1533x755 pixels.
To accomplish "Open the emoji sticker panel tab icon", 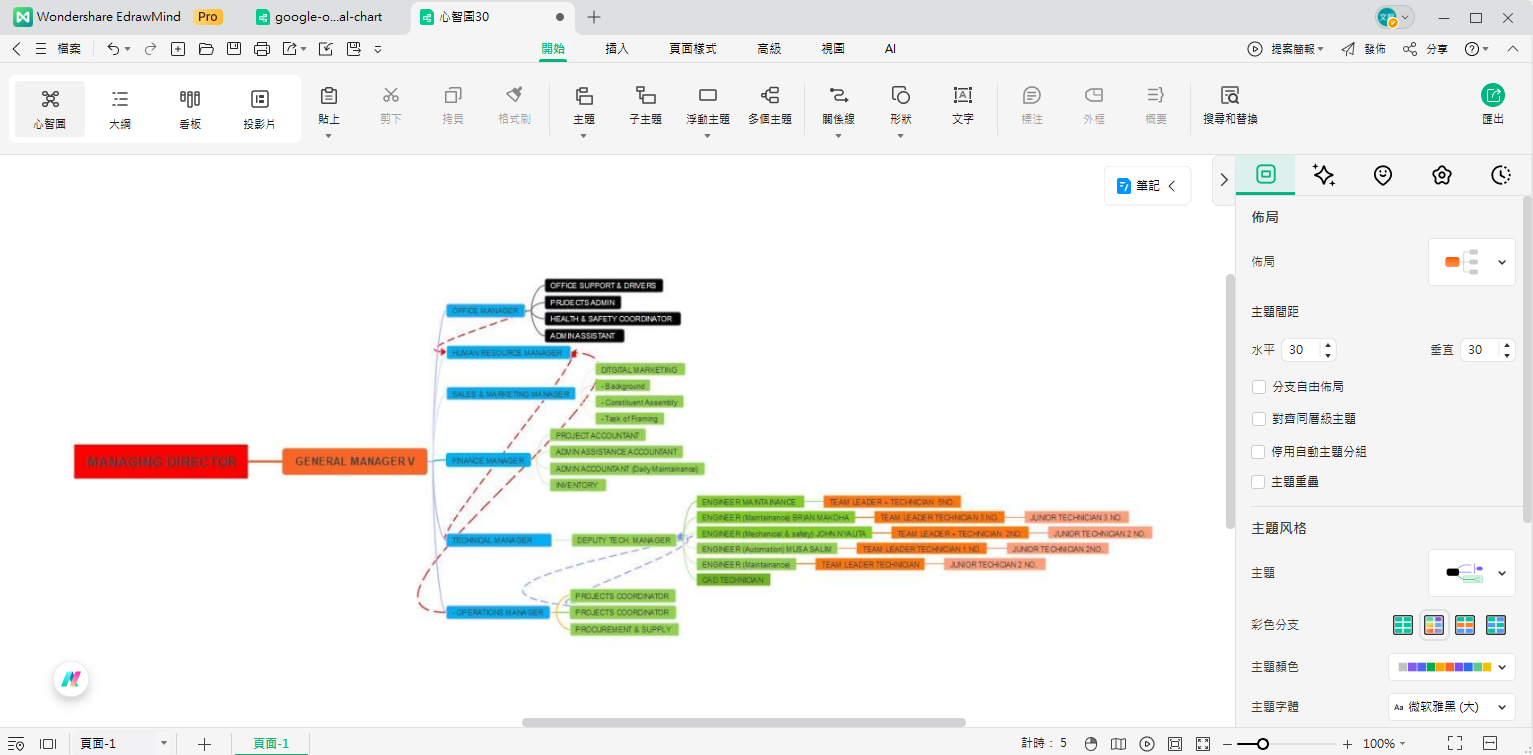I will [1383, 175].
